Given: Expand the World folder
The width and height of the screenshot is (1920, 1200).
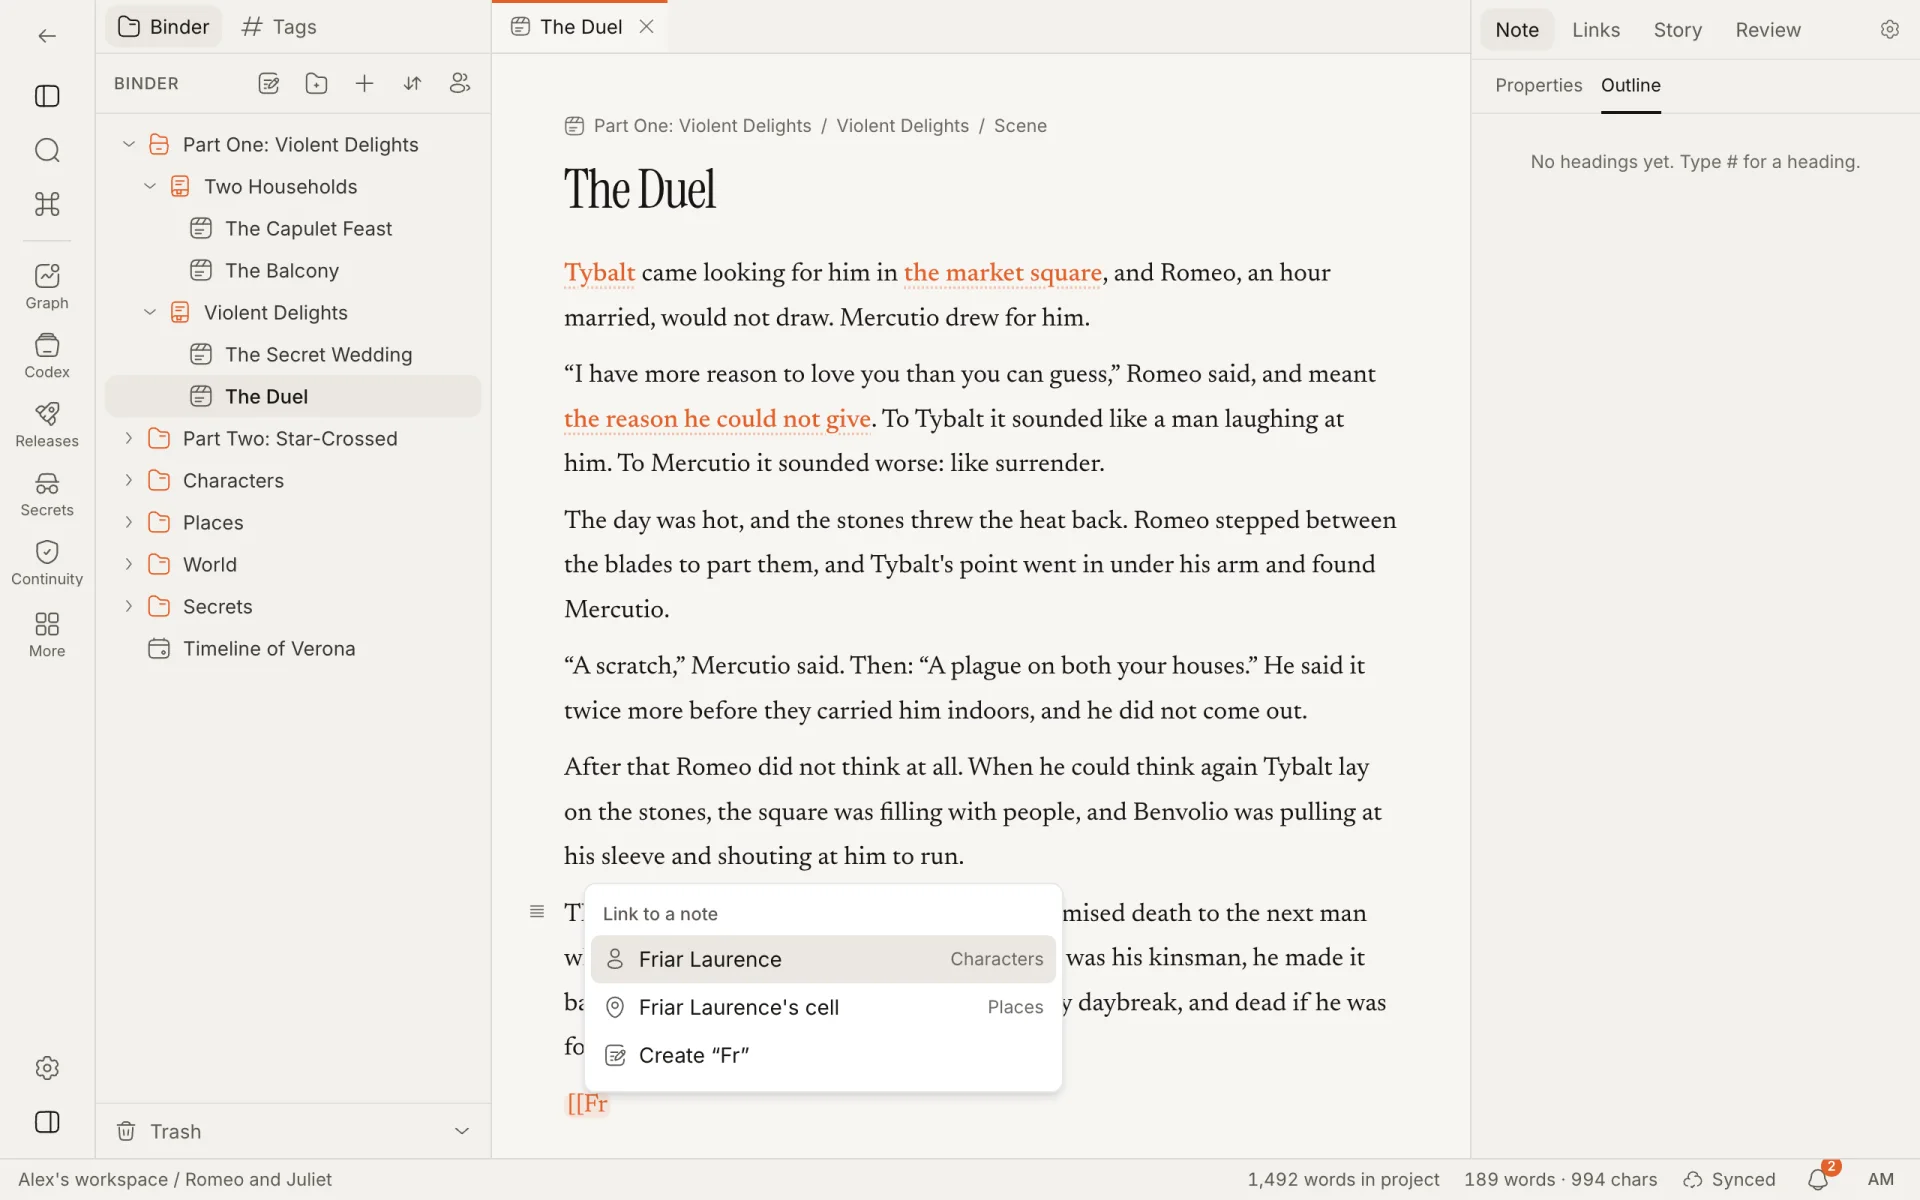Looking at the screenshot, I should 129,564.
